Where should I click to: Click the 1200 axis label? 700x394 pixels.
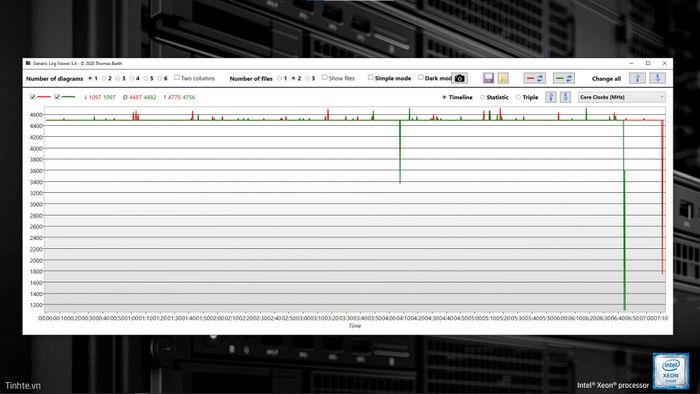click(x=36, y=305)
